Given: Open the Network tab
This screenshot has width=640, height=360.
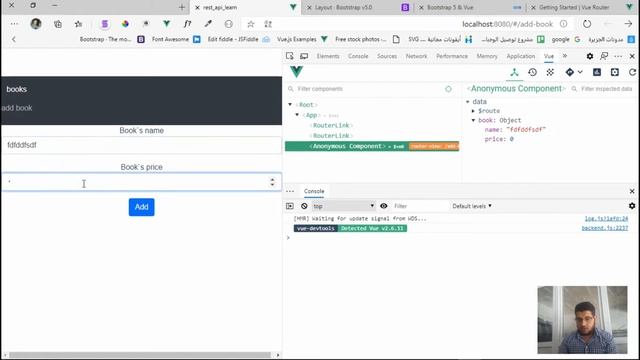Looking at the screenshot, I should tap(416, 56).
